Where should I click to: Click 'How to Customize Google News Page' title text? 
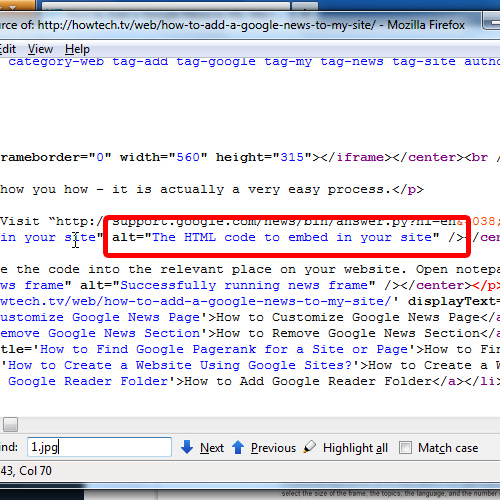click(348, 317)
